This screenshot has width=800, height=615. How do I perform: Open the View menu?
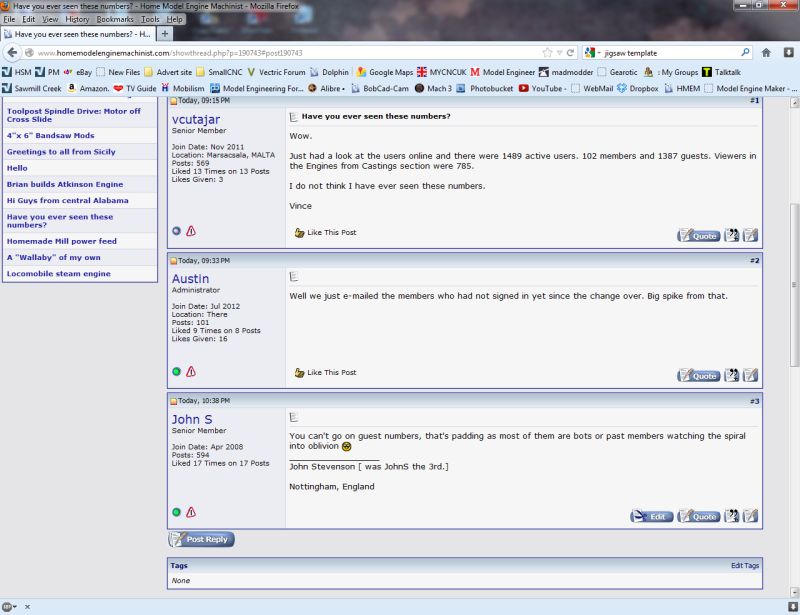pos(50,19)
